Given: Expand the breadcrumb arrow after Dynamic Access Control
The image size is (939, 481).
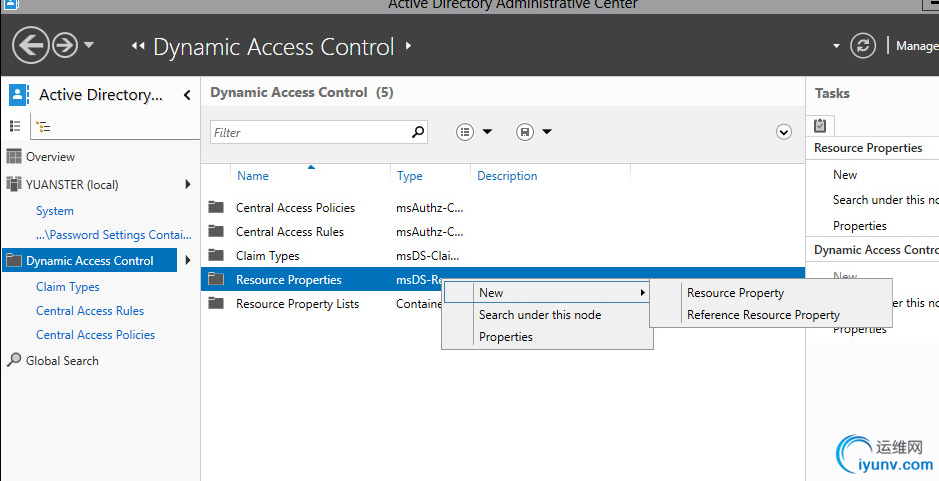Looking at the screenshot, I should (408, 46).
